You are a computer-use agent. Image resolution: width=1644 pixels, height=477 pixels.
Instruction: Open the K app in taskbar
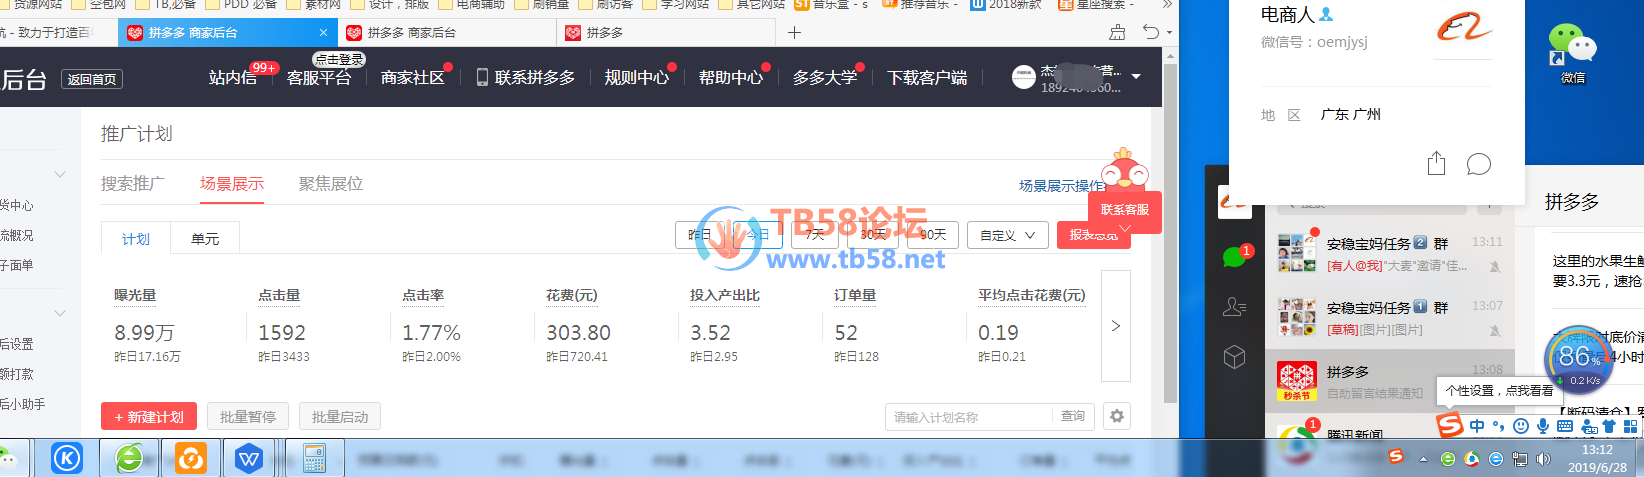point(67,459)
